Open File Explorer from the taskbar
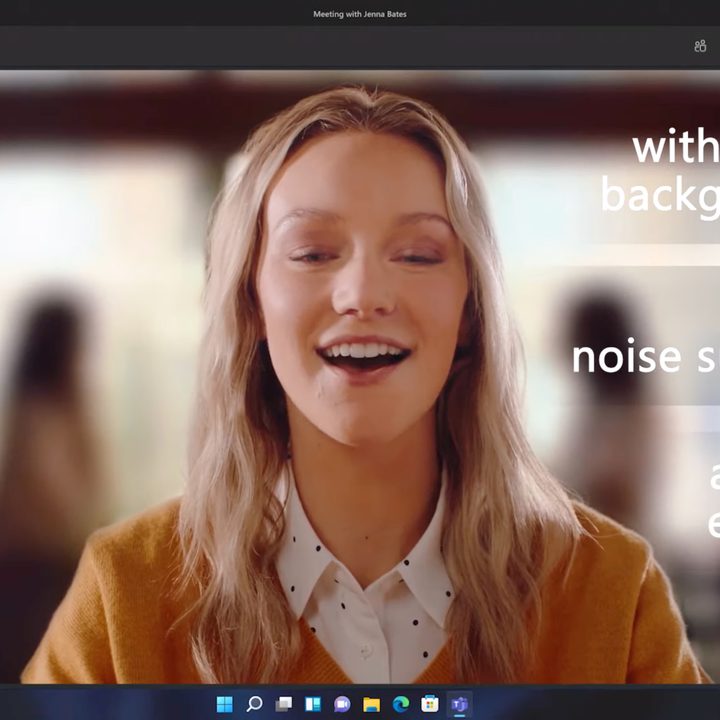Viewport: 720px width, 720px height. [x=371, y=704]
